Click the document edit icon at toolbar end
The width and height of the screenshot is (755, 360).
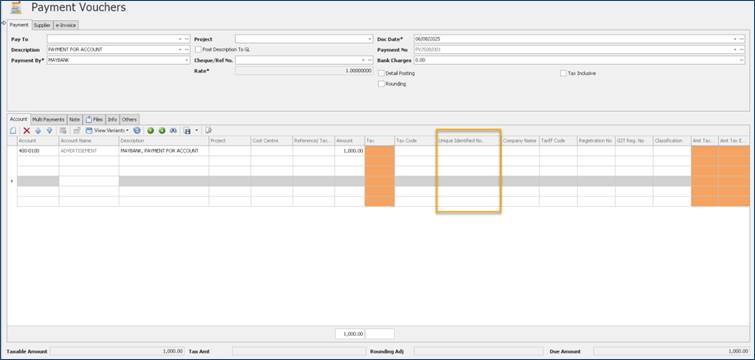(208, 130)
